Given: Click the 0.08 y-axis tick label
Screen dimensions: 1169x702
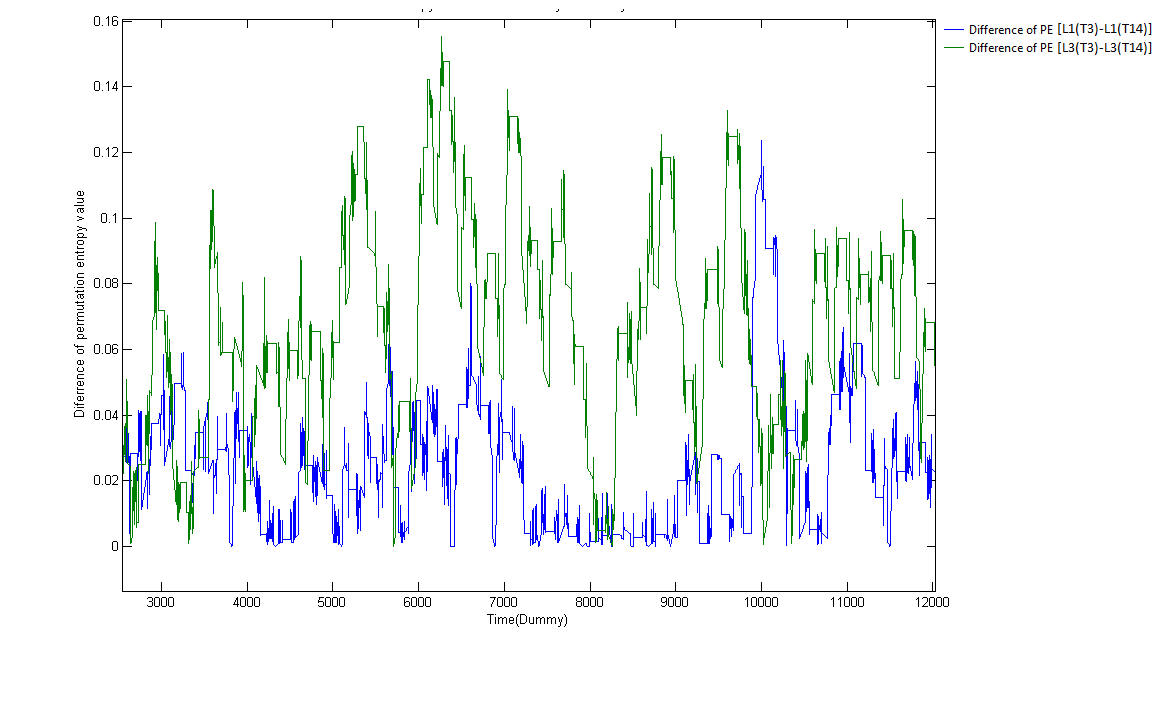Looking at the screenshot, I should (x=105, y=283).
